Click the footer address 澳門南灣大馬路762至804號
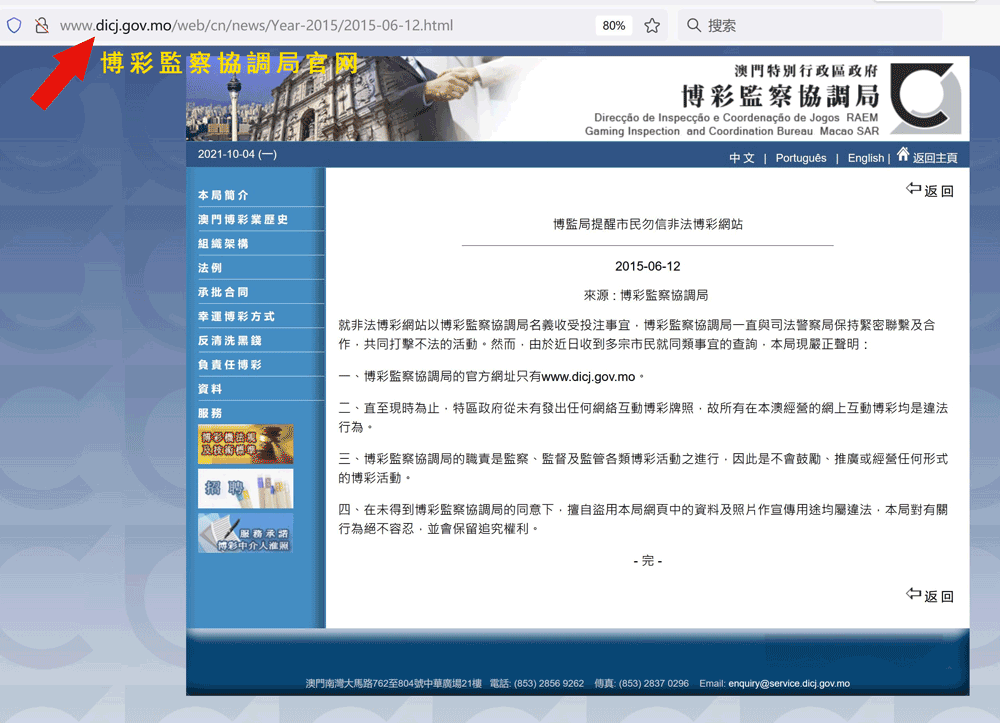Viewport: 1000px width, 723px height. 393,683
